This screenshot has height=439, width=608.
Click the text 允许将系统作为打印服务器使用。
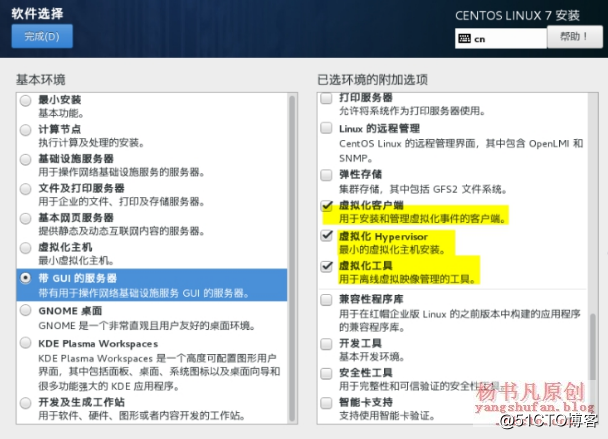(x=413, y=111)
